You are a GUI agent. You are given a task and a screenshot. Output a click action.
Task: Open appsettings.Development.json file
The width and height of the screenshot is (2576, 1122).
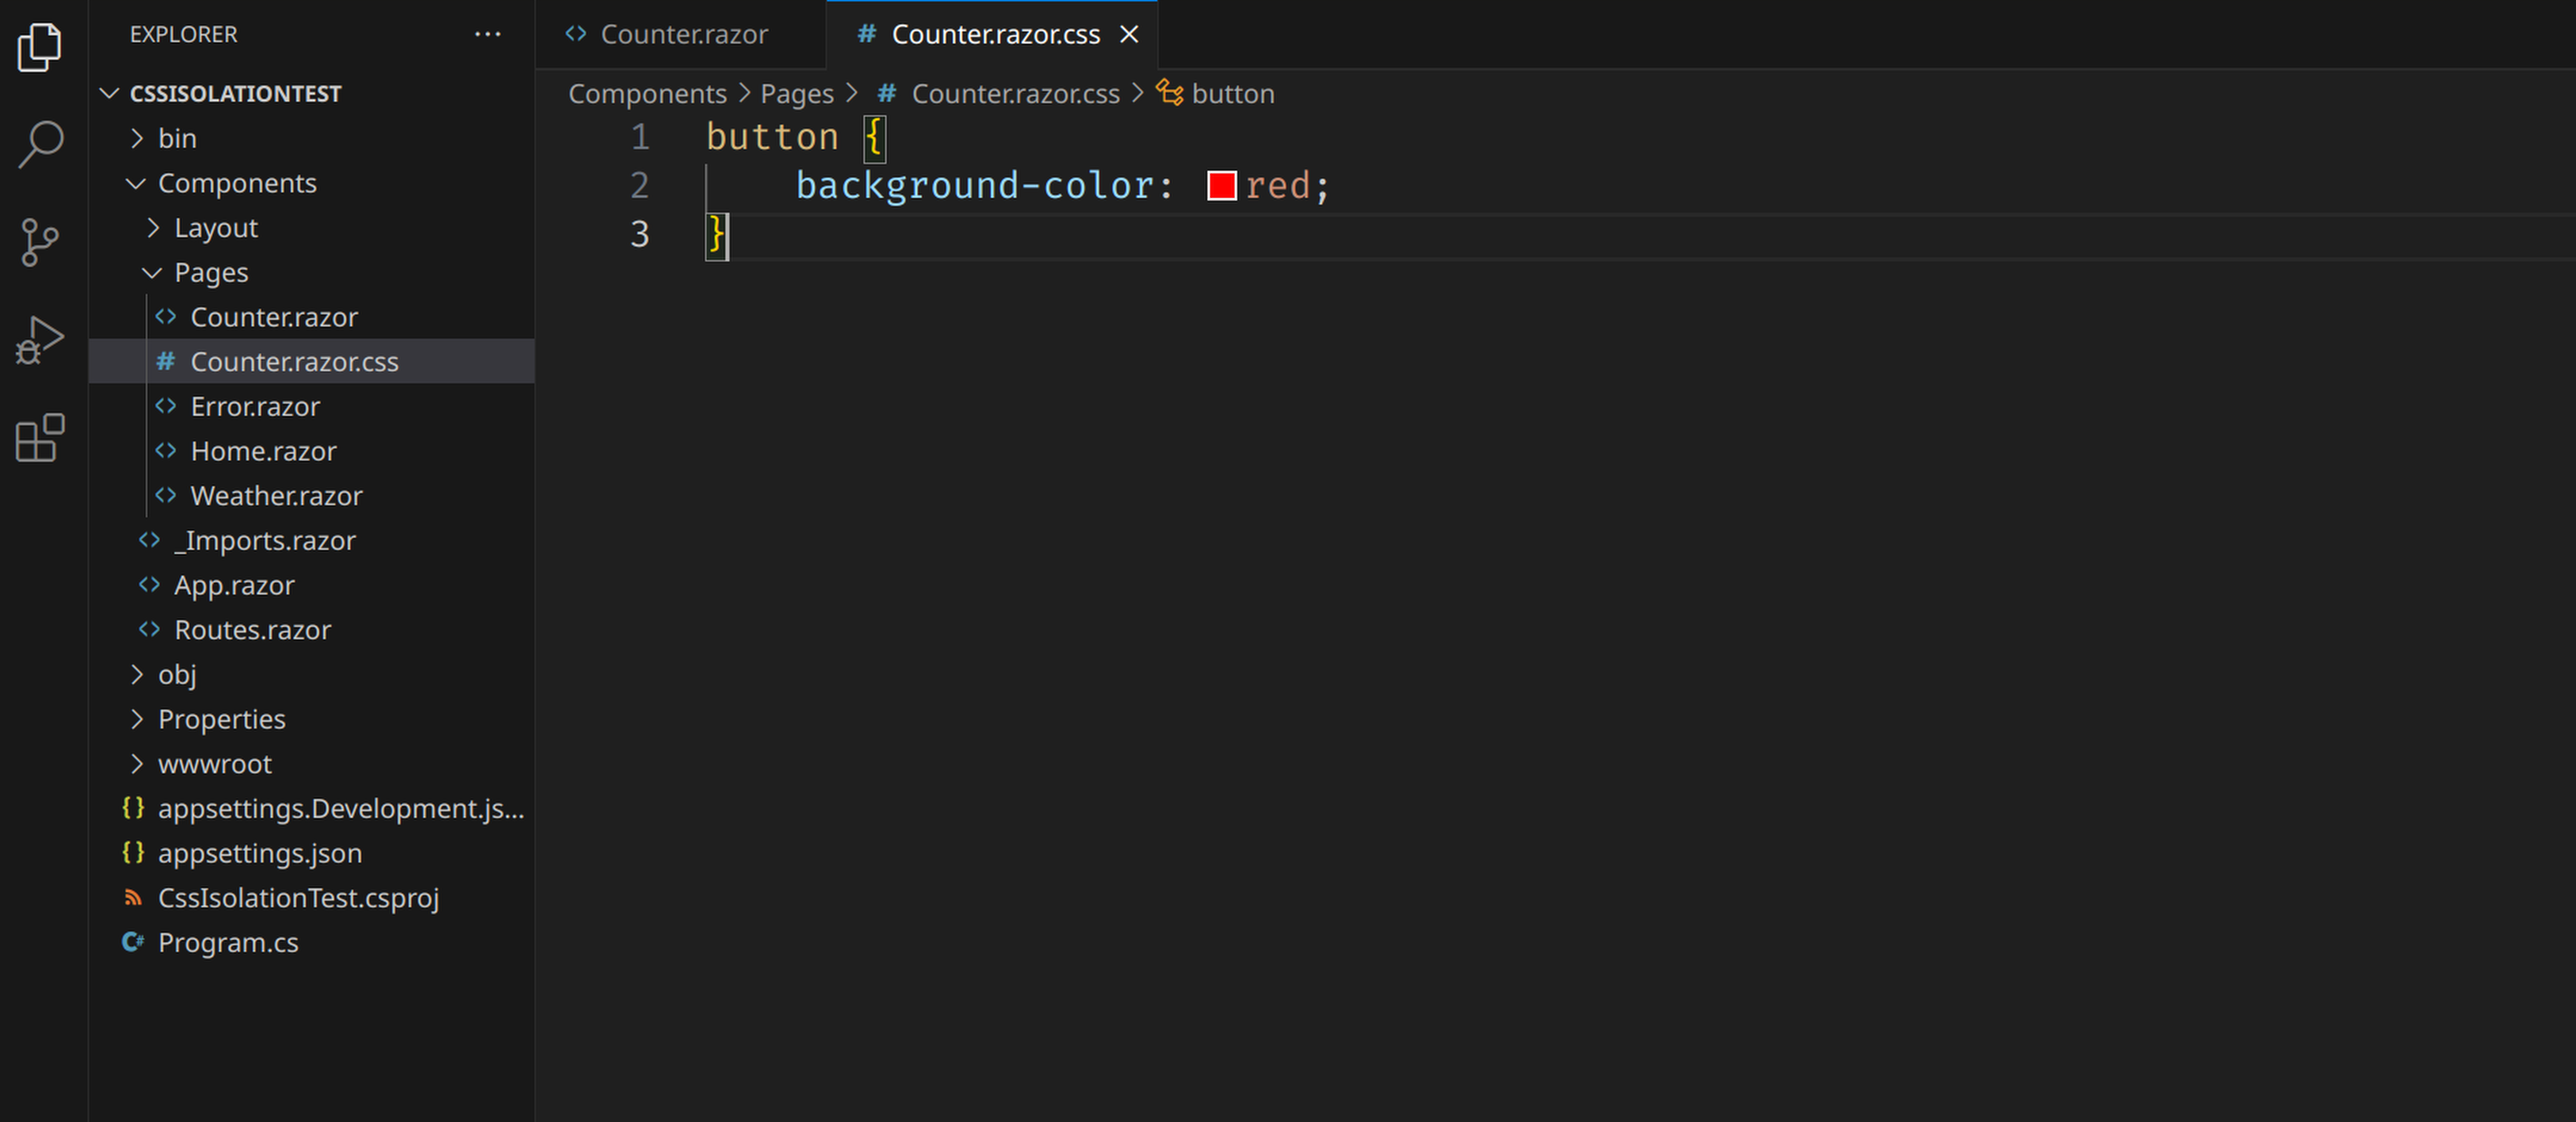pos(311,808)
